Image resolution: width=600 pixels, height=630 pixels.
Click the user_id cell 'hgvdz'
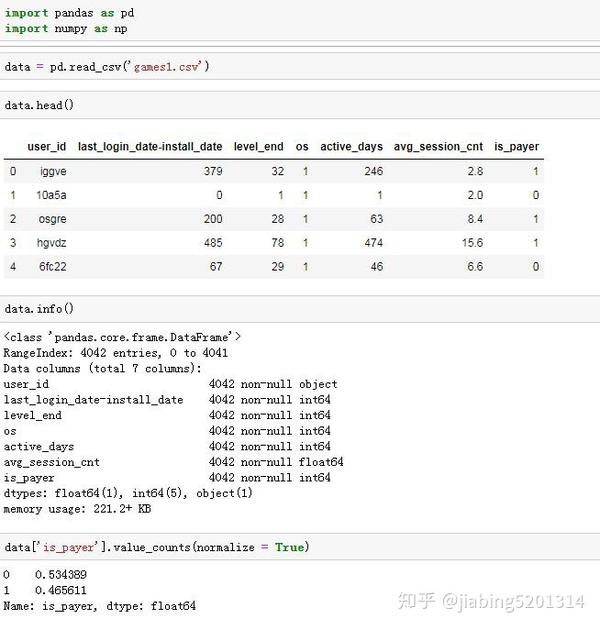(51, 243)
